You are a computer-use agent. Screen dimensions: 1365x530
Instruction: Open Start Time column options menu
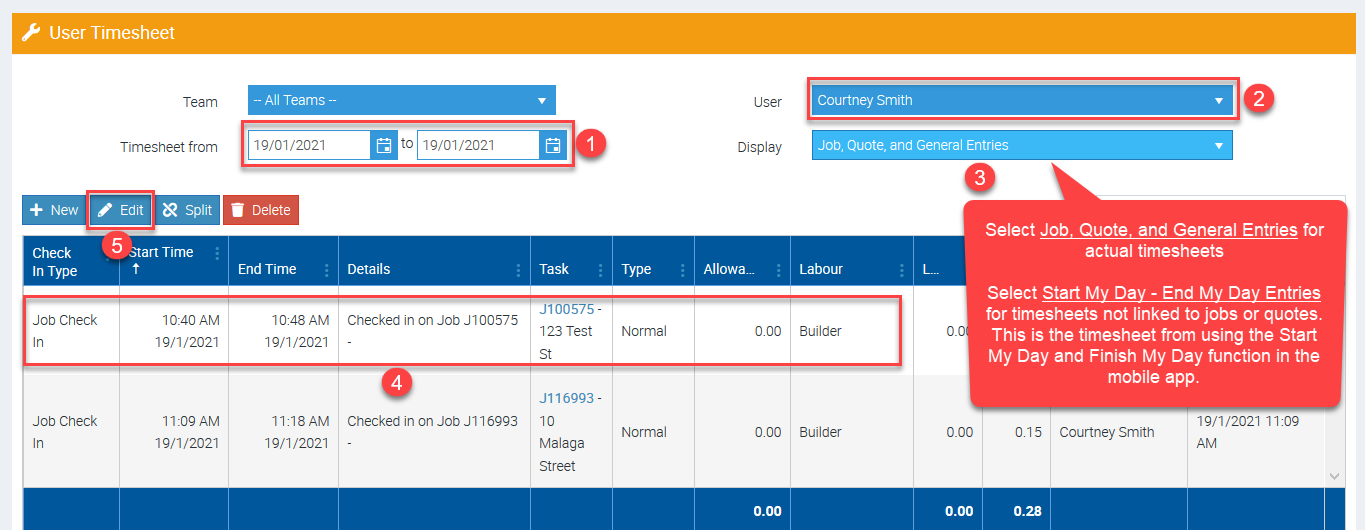217,254
